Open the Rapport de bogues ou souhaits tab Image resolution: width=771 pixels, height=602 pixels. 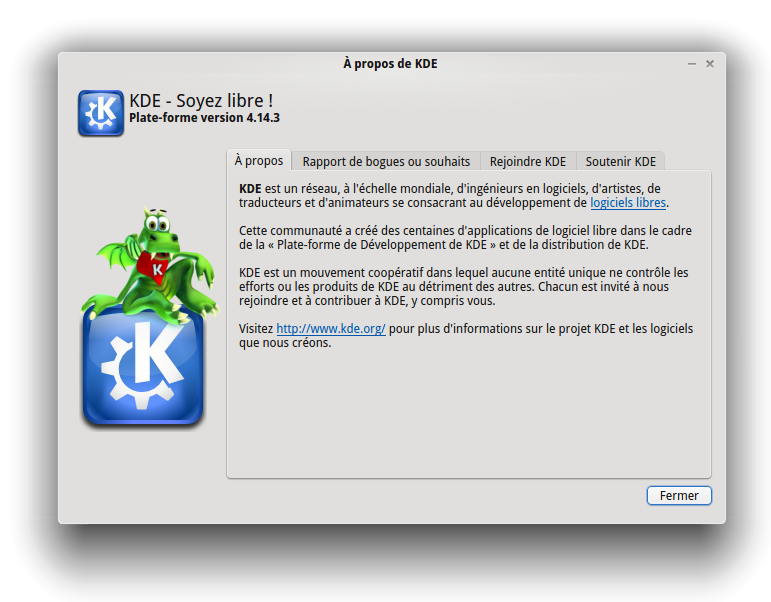coord(386,161)
